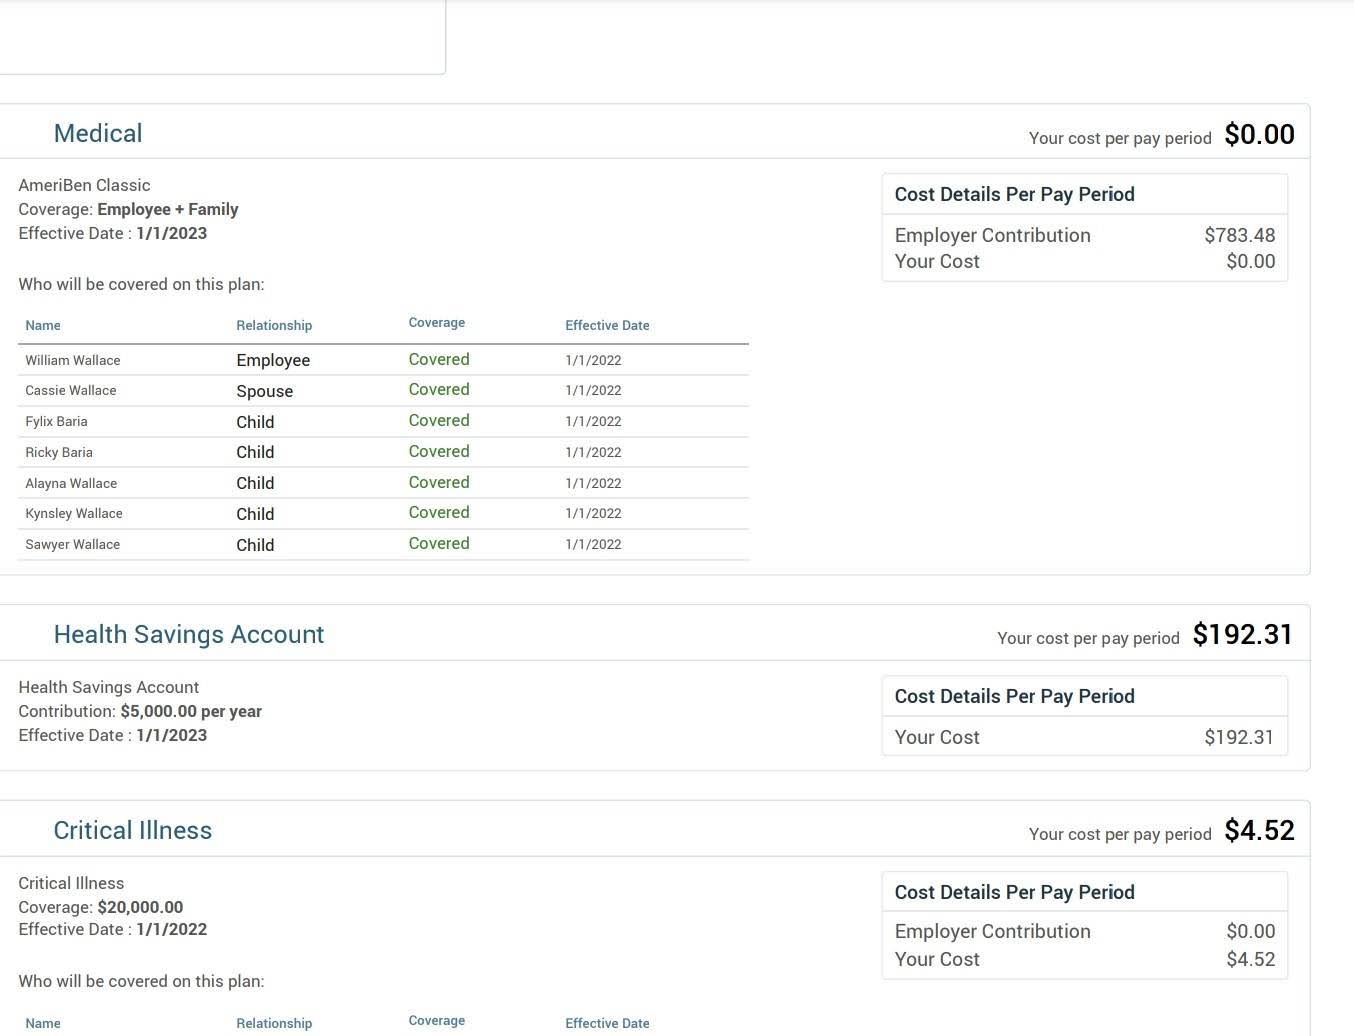Click Sawyer Wallace's Covered status
The width and height of the screenshot is (1354, 1036).
439,543
